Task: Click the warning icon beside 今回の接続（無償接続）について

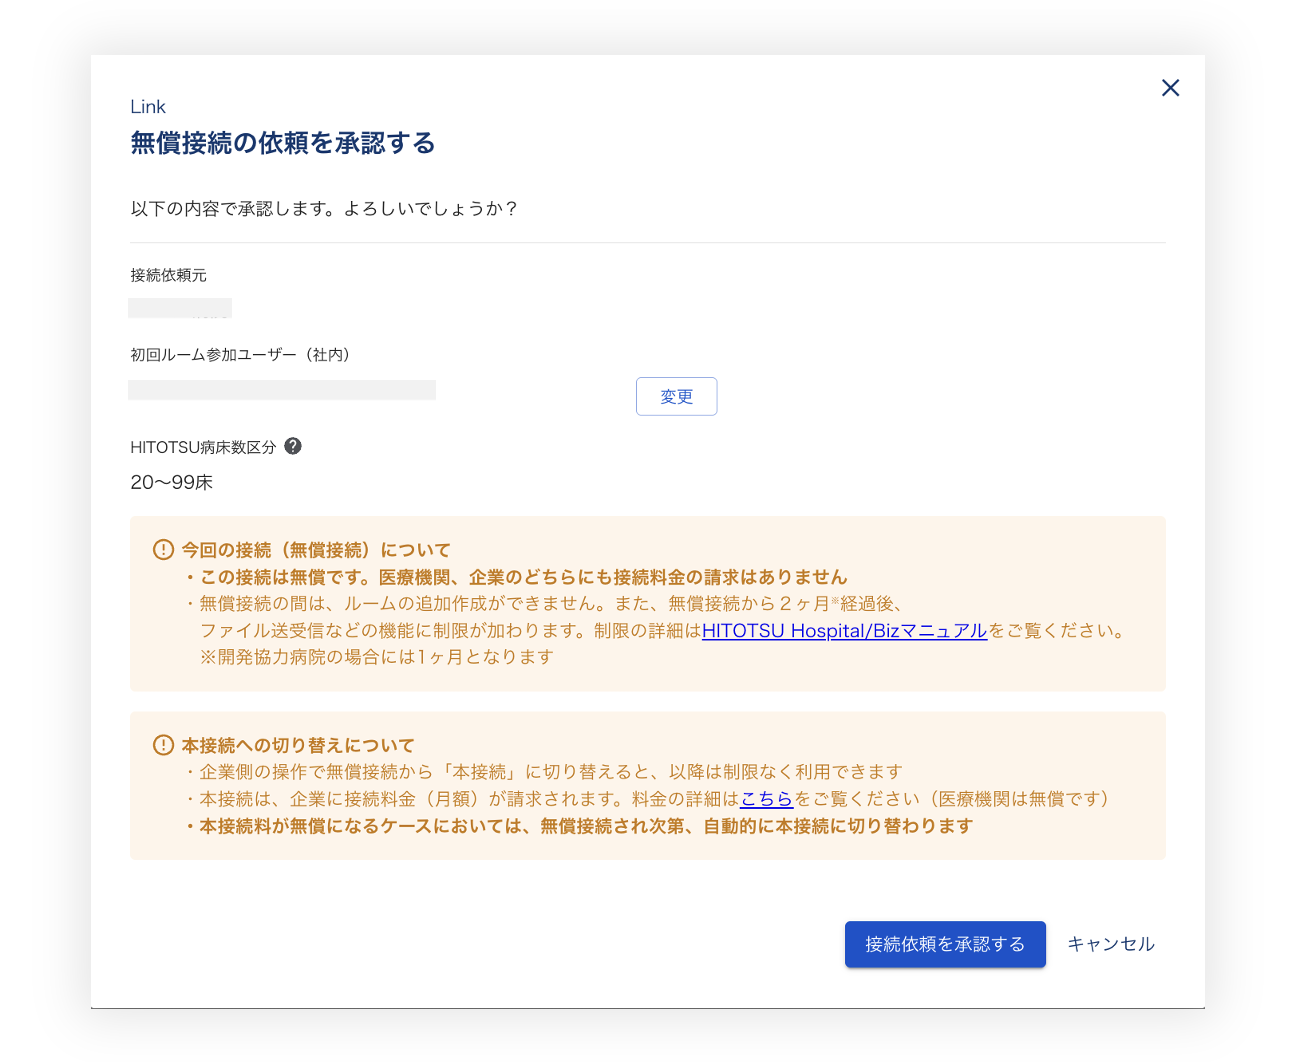Action: (x=163, y=550)
